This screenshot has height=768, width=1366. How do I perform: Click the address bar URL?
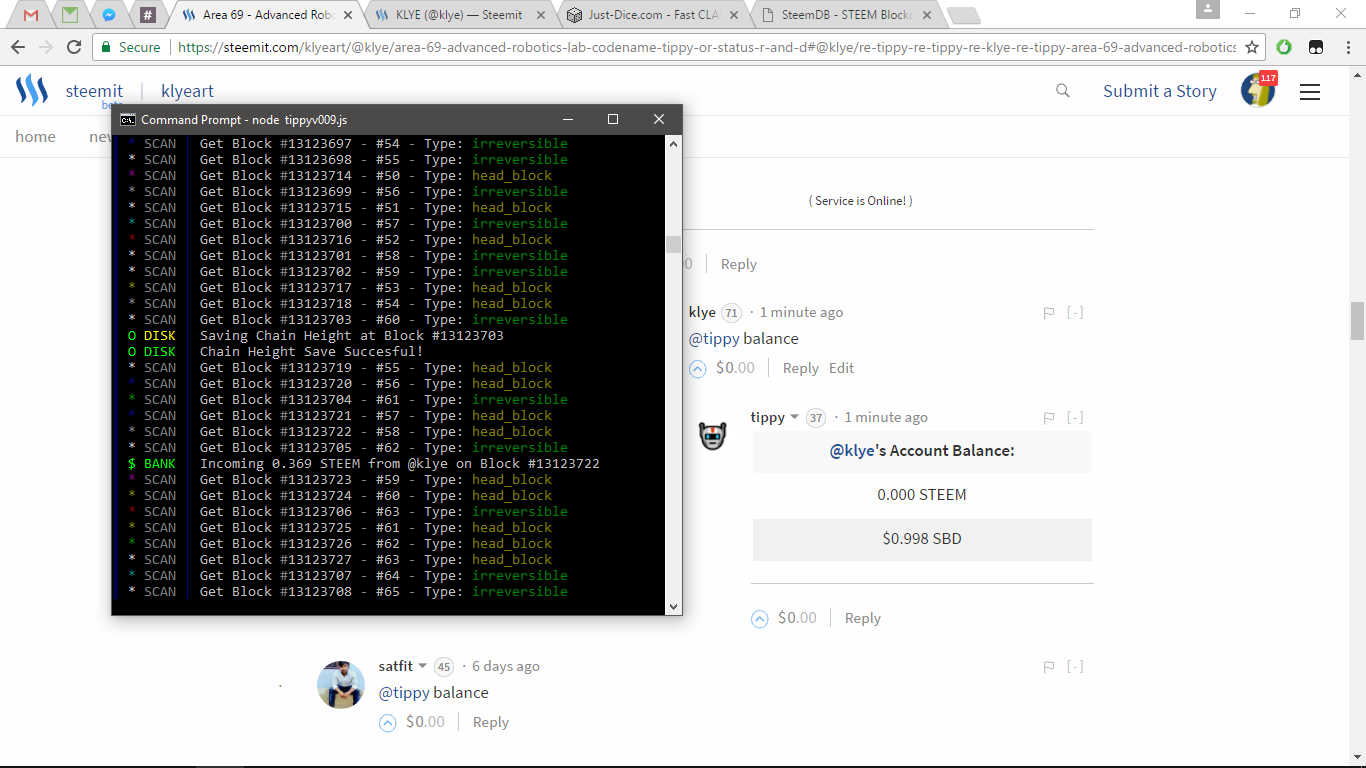point(706,47)
